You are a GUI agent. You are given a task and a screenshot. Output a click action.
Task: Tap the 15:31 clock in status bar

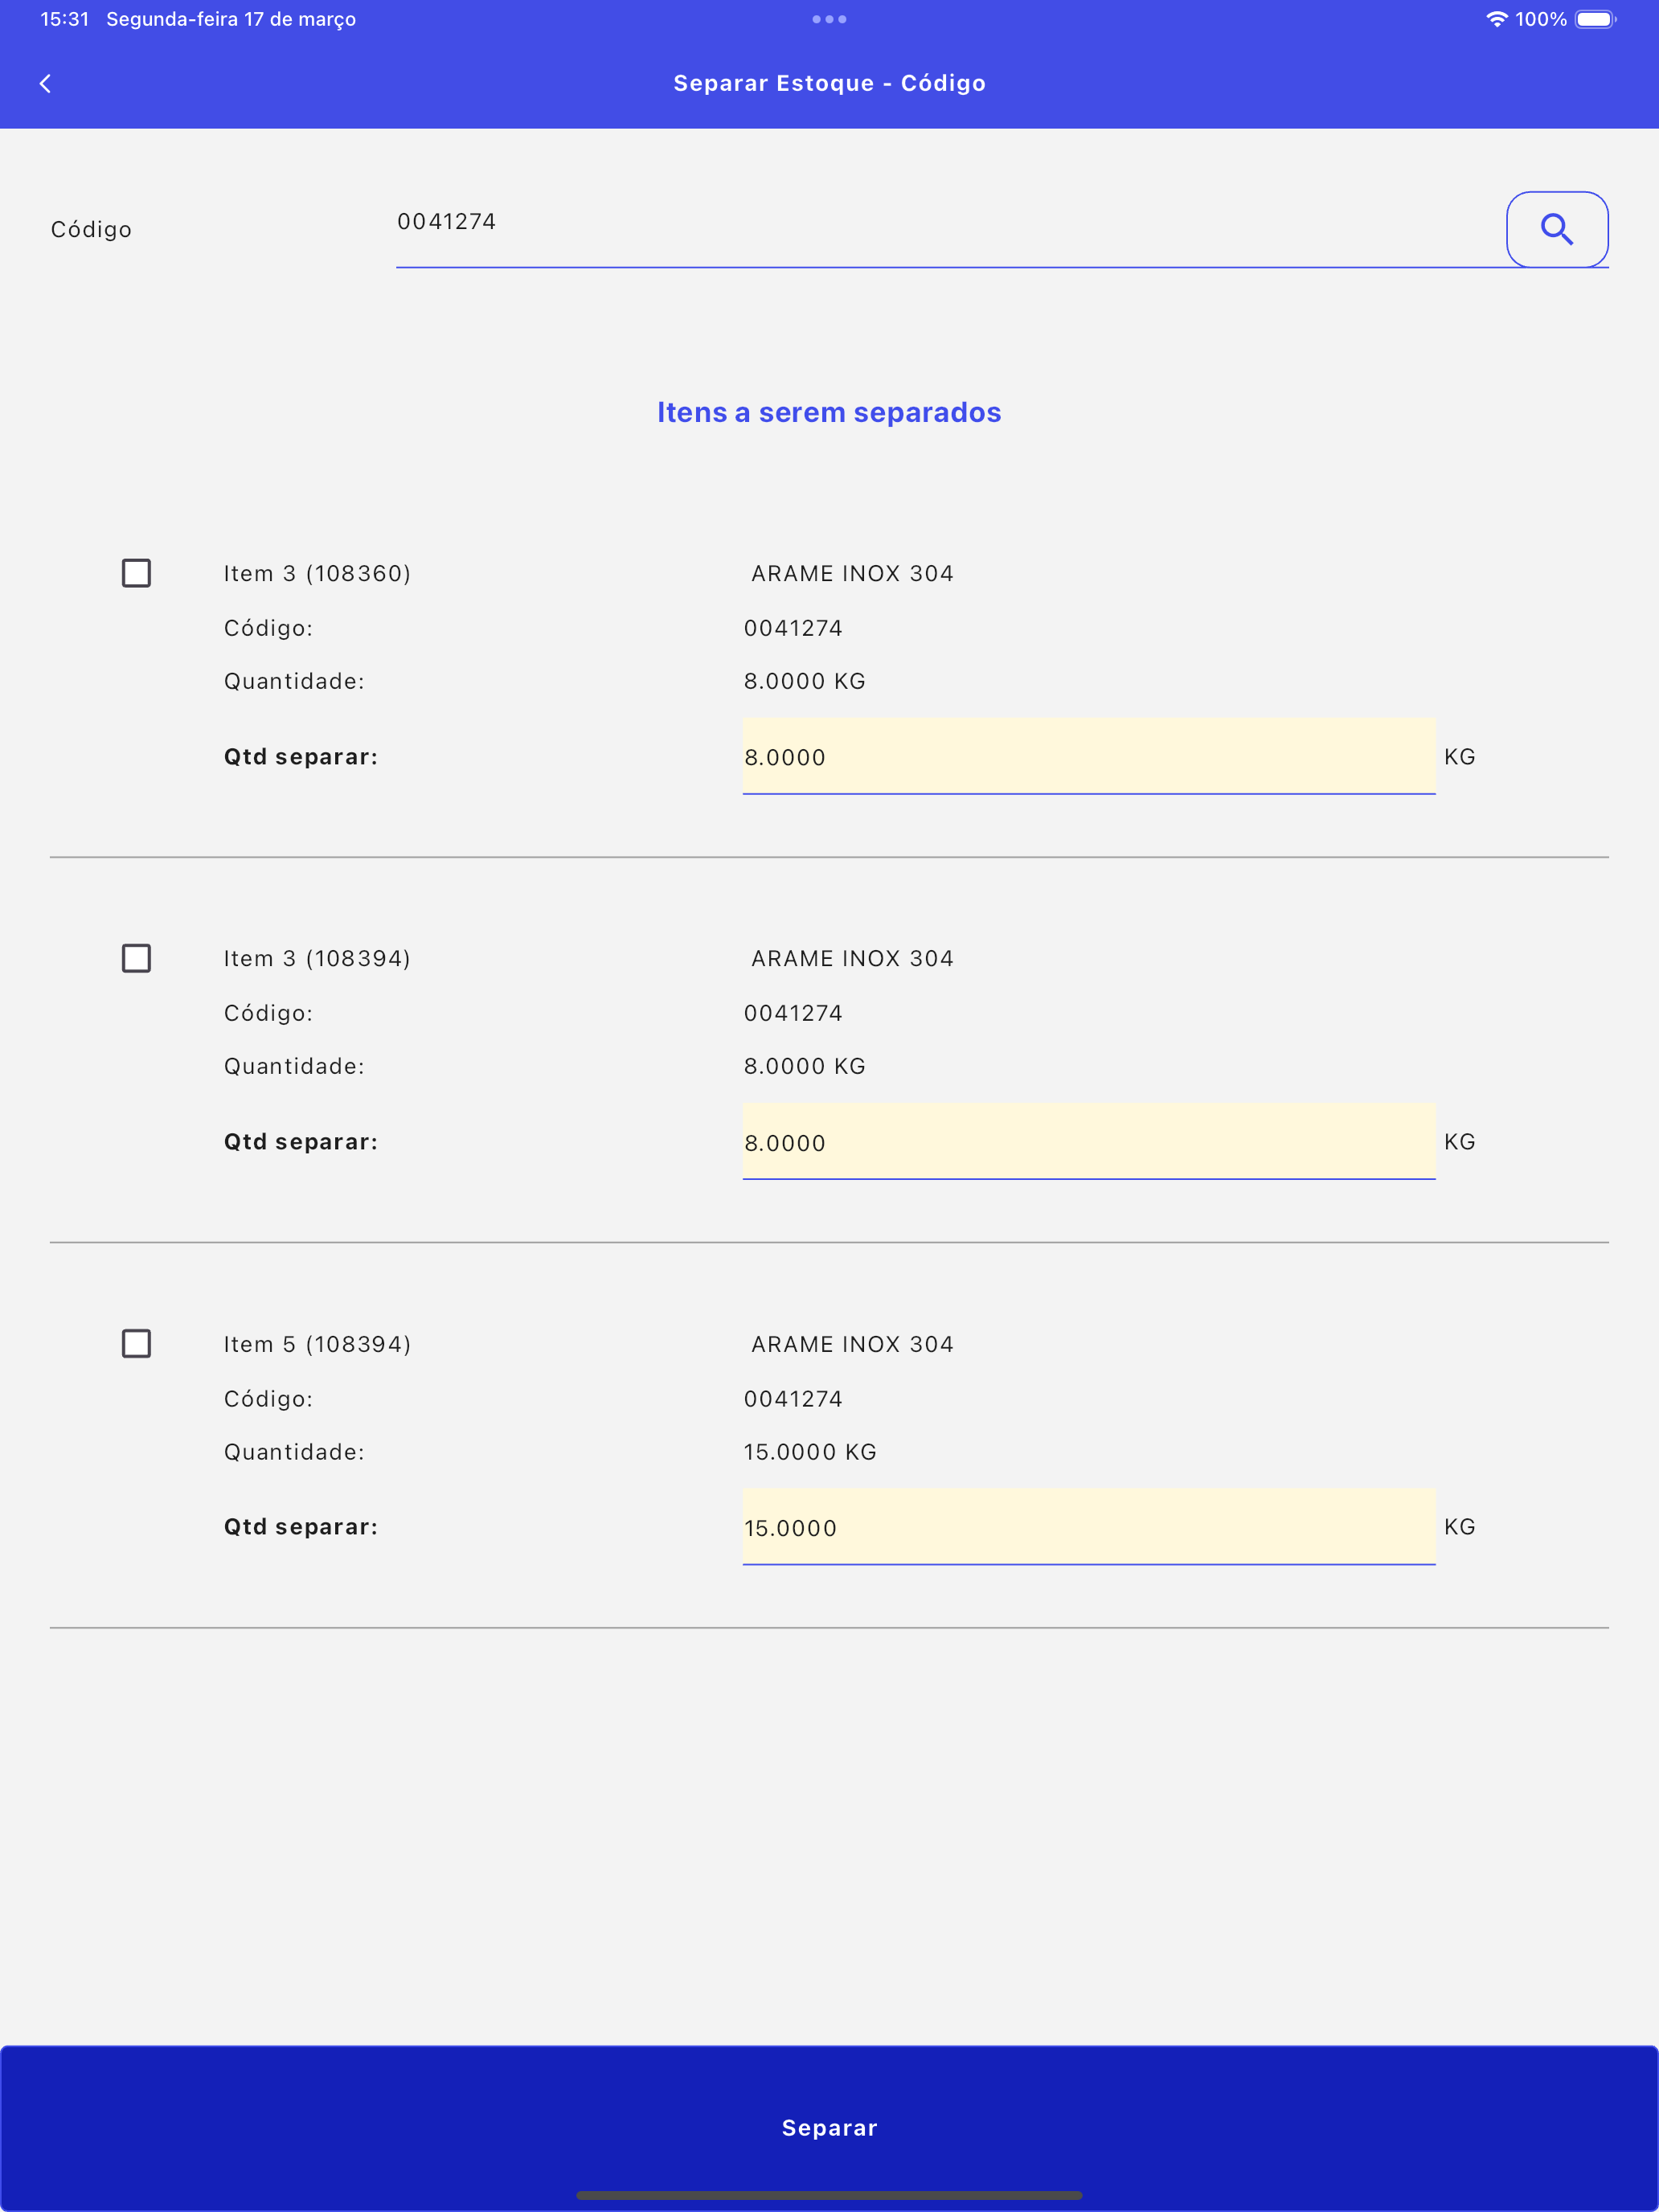coord(65,19)
